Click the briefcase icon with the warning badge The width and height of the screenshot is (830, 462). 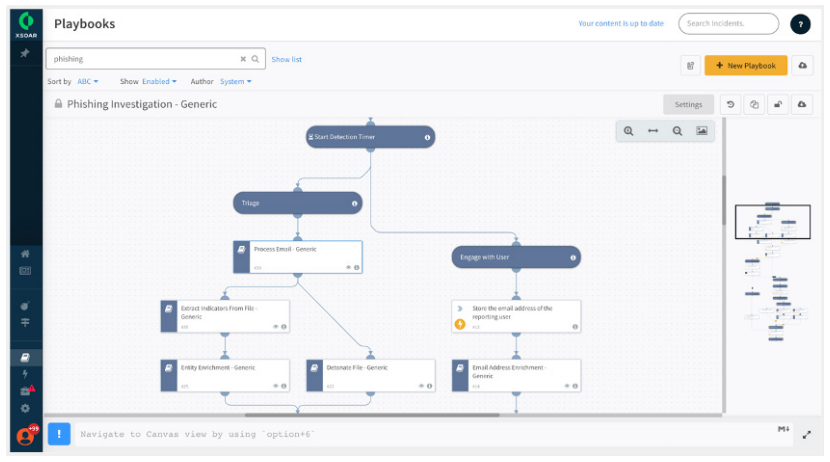(26, 391)
